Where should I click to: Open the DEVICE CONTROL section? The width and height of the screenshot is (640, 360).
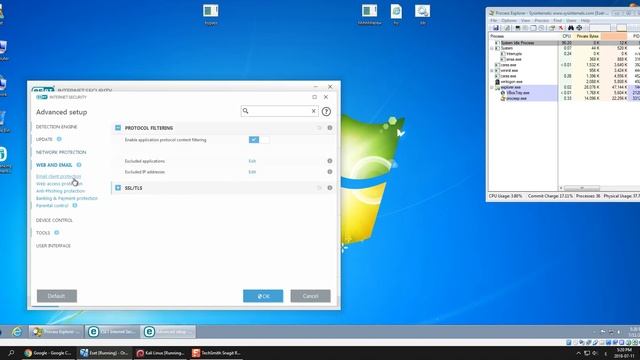54,220
